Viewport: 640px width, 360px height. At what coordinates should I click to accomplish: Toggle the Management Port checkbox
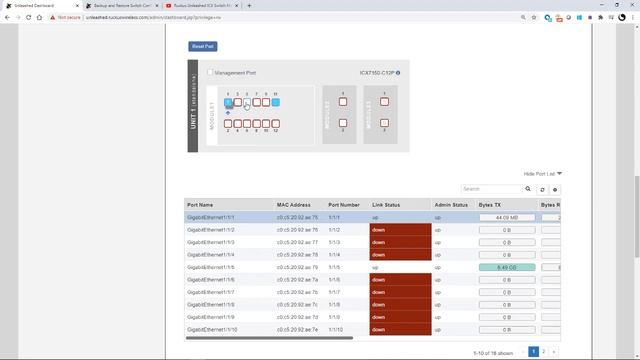(210, 72)
